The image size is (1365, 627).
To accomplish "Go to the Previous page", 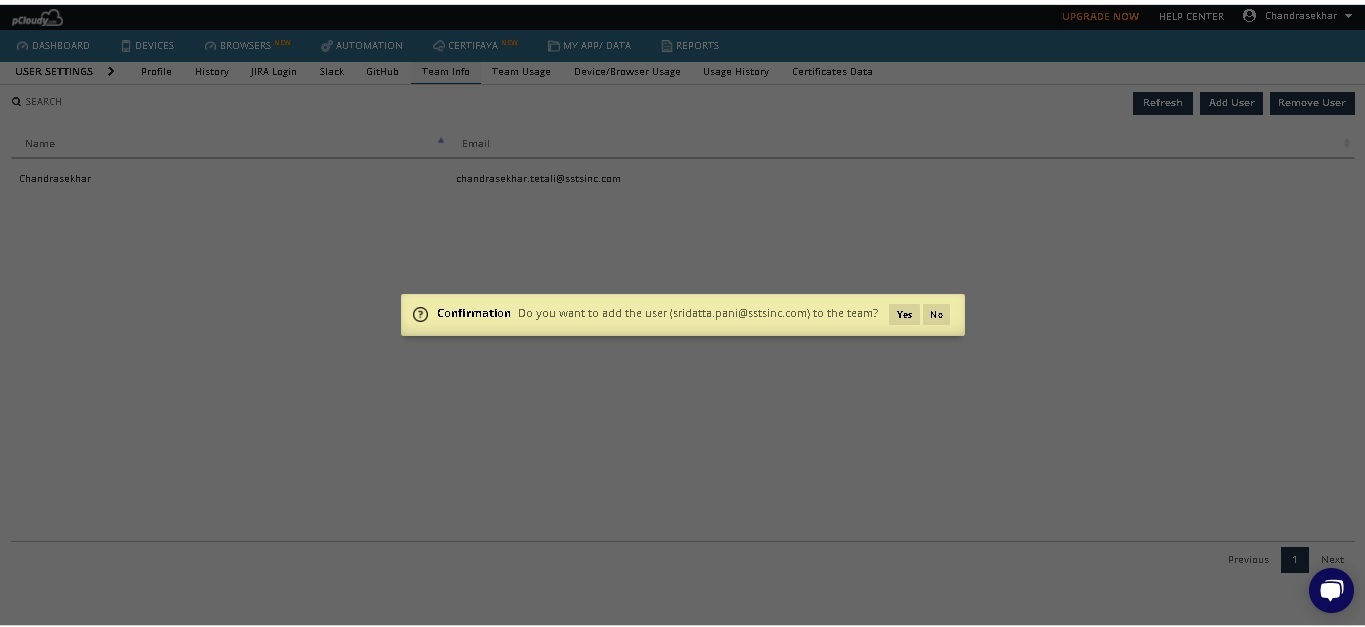I will click(1248, 560).
